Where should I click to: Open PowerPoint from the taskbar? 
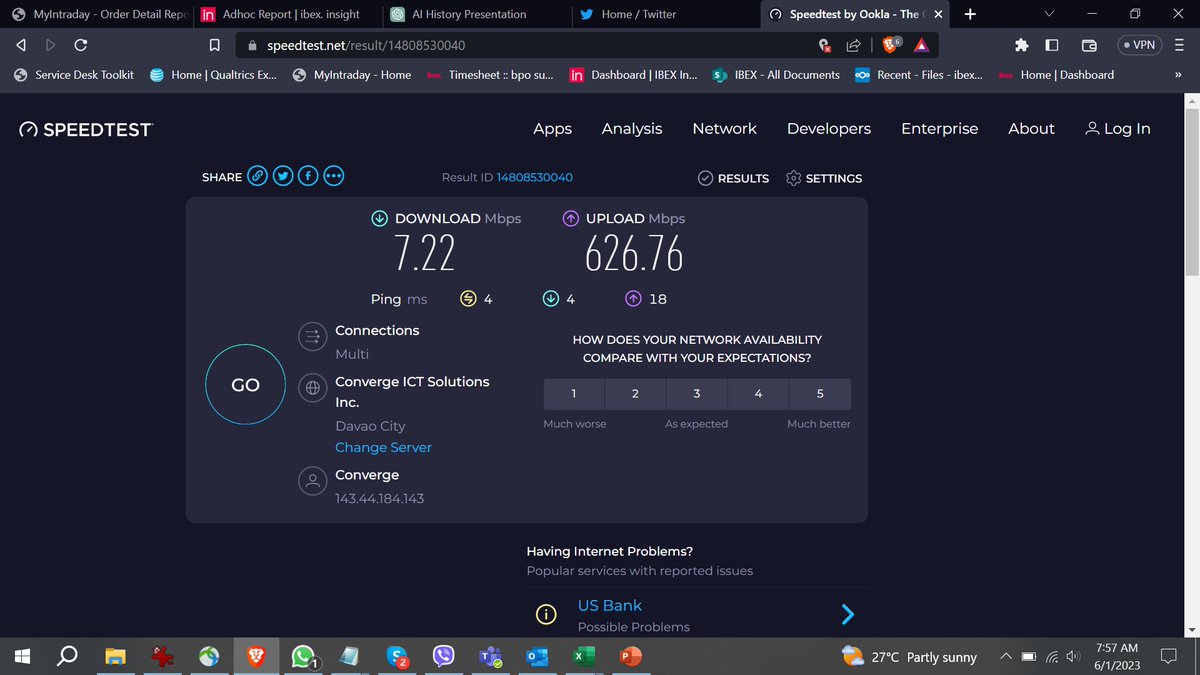[x=631, y=656]
